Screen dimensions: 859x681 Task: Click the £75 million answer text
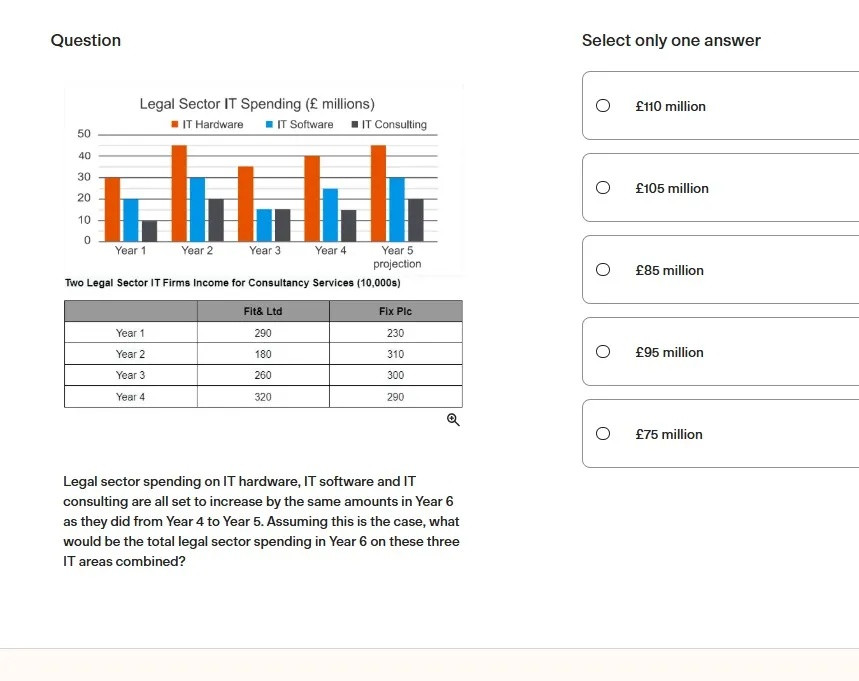(x=669, y=434)
